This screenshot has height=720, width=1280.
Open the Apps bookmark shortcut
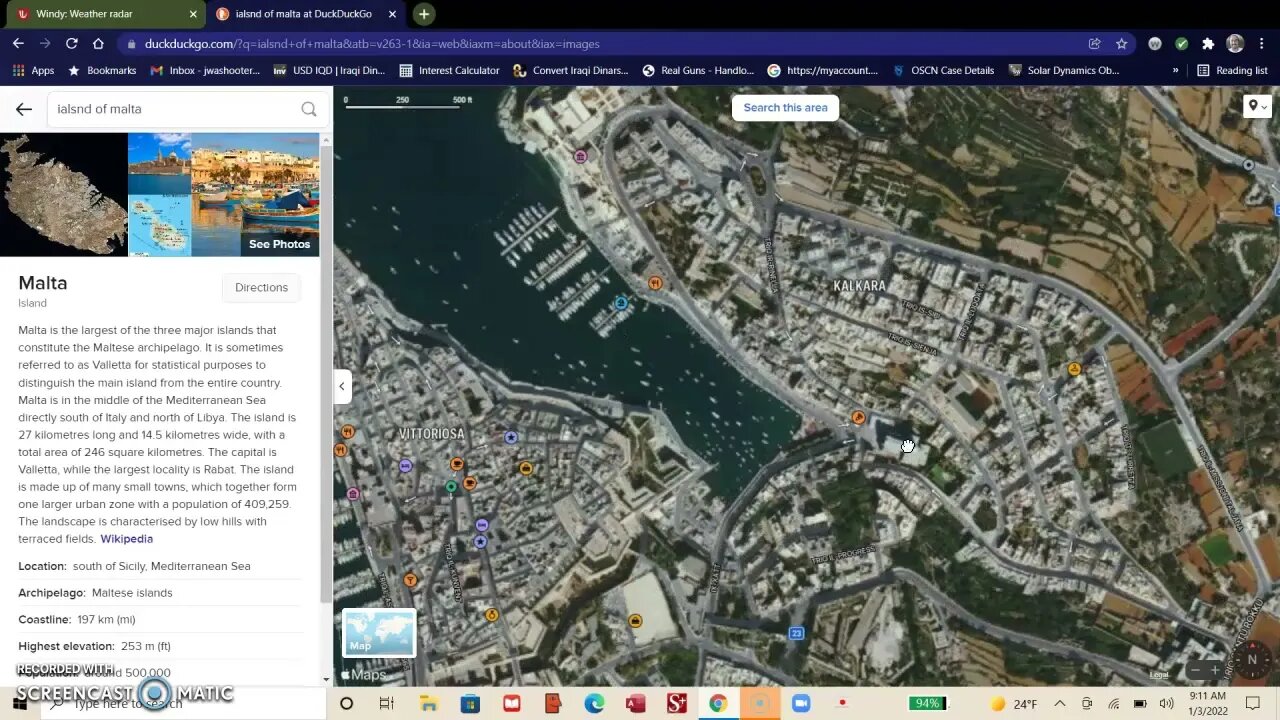(x=33, y=71)
